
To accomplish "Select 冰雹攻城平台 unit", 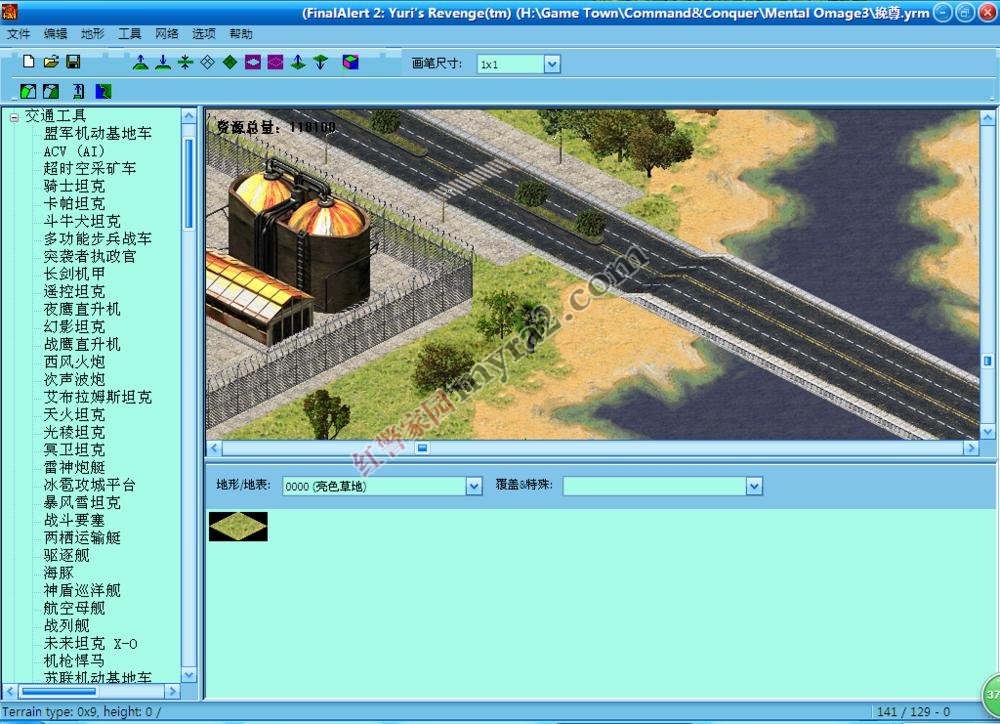I will [90, 485].
